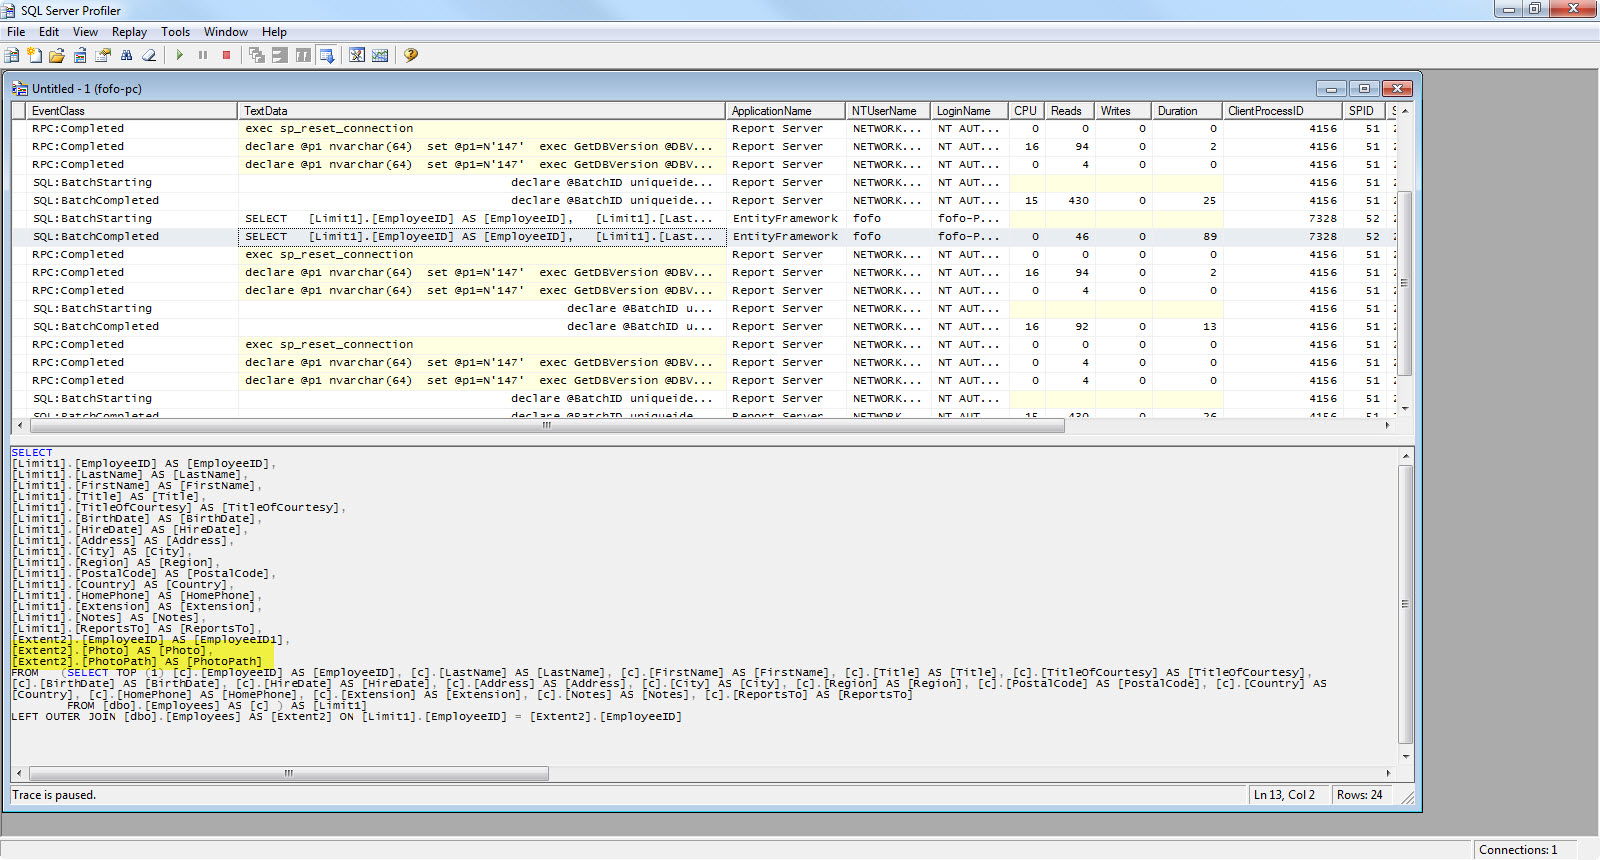
Task: Start the trace with the green play button
Action: coord(179,55)
